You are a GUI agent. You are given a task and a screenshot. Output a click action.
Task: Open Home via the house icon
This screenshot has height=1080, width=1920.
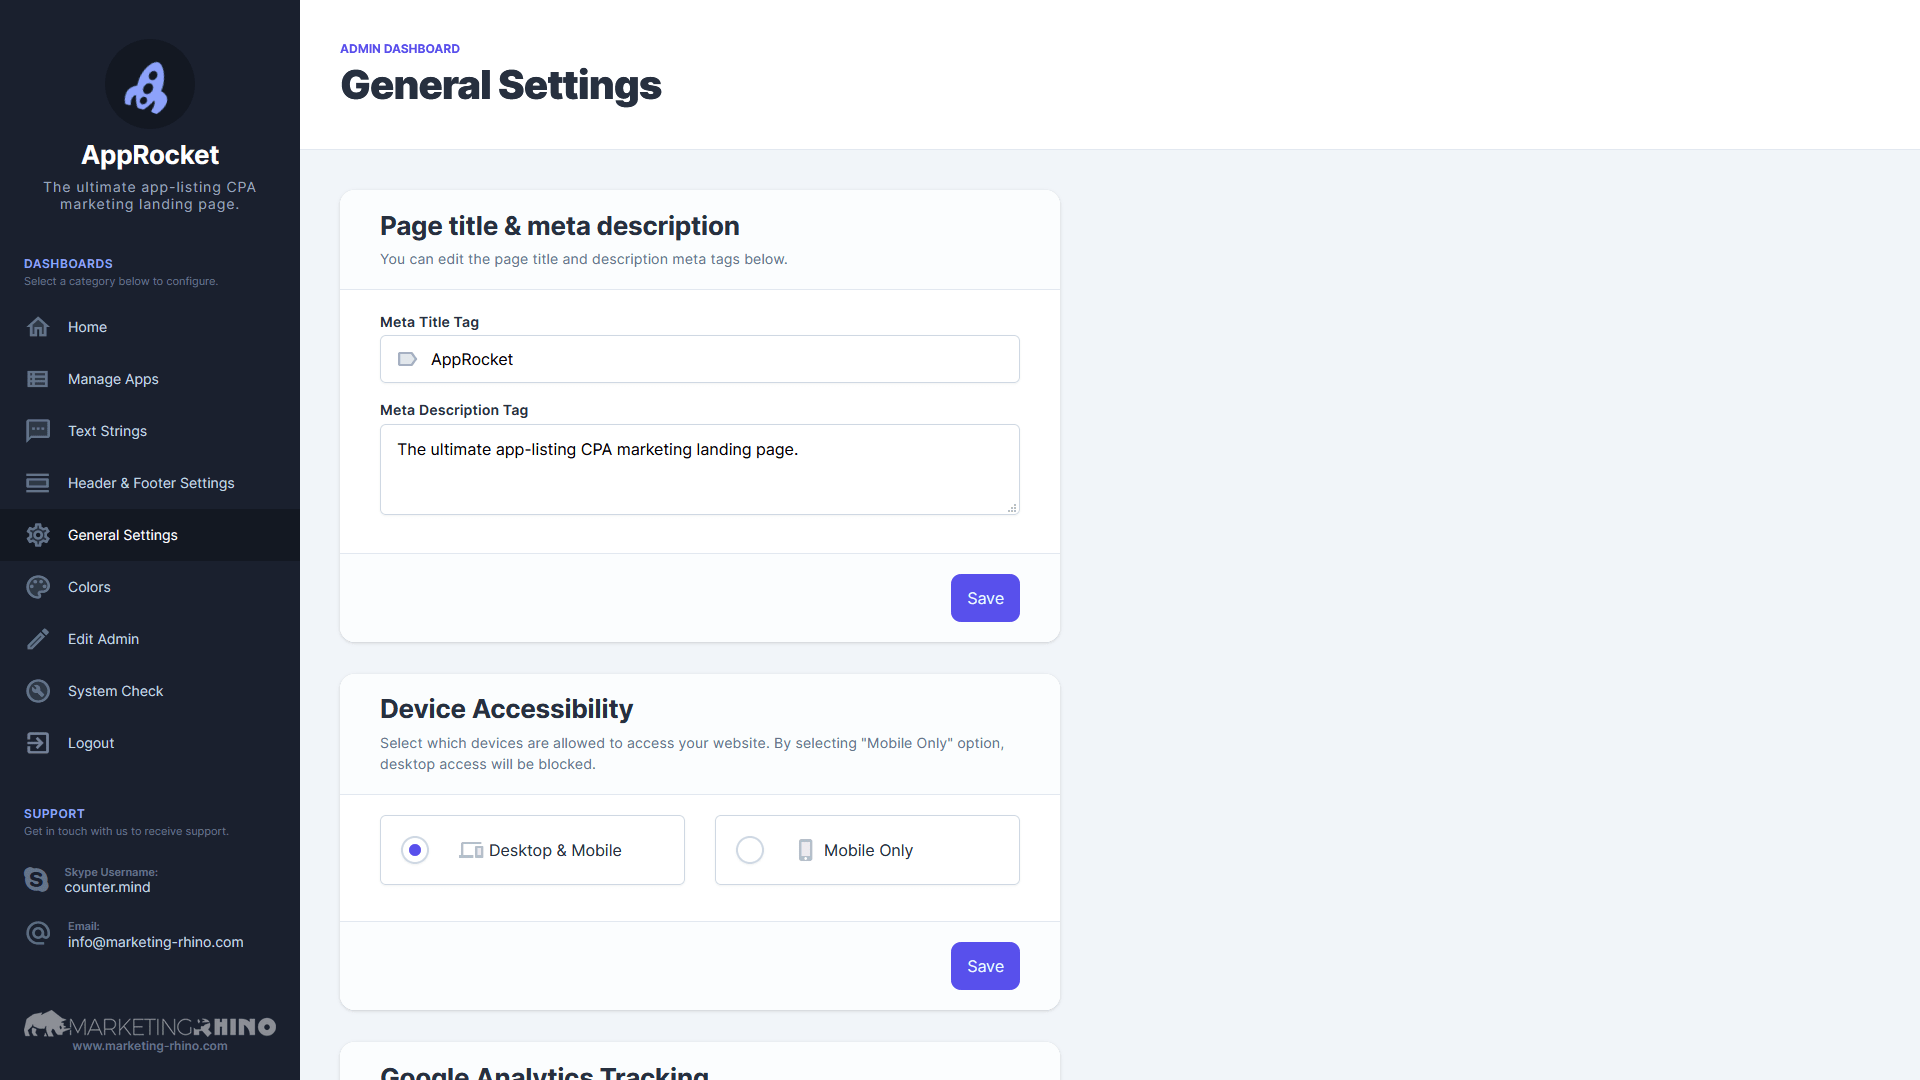pos(38,327)
